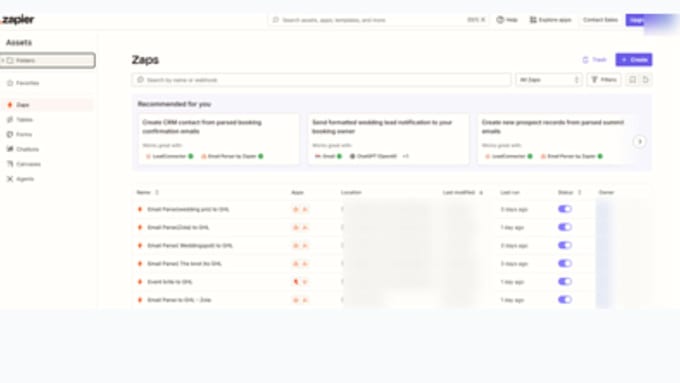The image size is (680, 383).
Task: Open the All Zaps dropdown
Action: (x=549, y=80)
